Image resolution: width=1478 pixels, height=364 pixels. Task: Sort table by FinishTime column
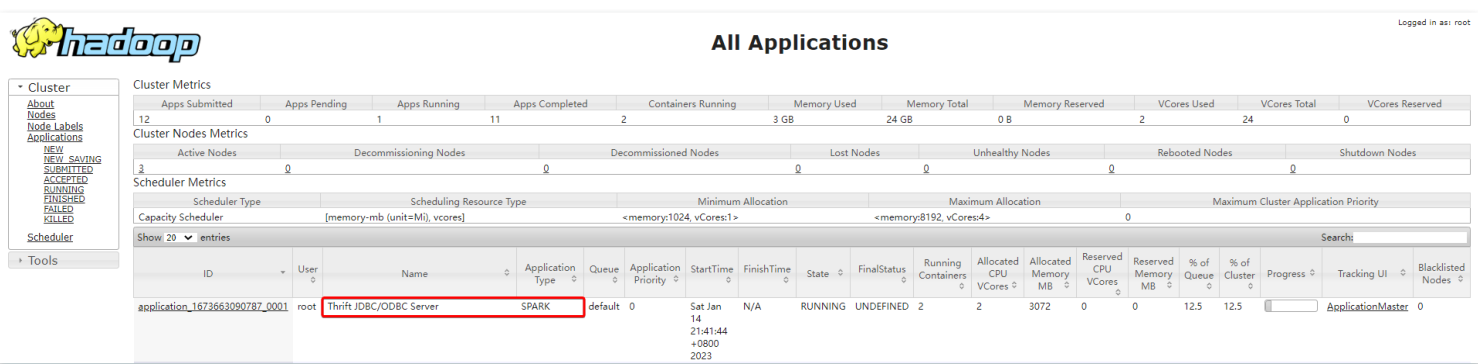[767, 273]
